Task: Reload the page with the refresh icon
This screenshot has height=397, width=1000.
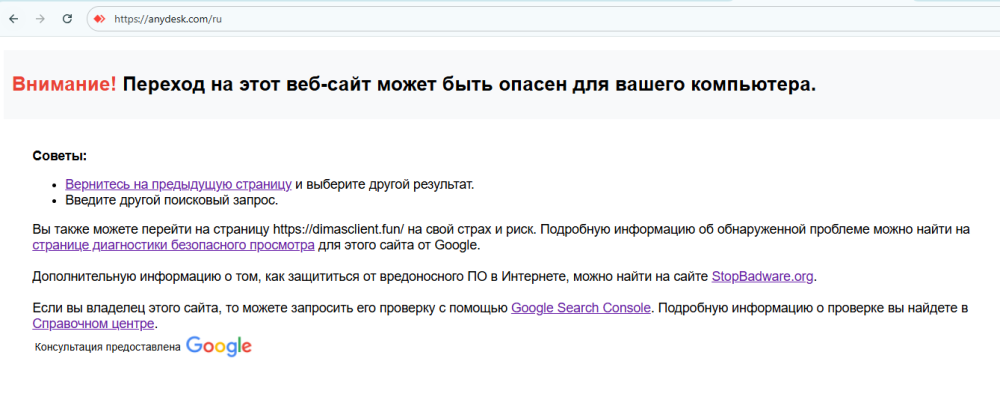Action: (67, 19)
